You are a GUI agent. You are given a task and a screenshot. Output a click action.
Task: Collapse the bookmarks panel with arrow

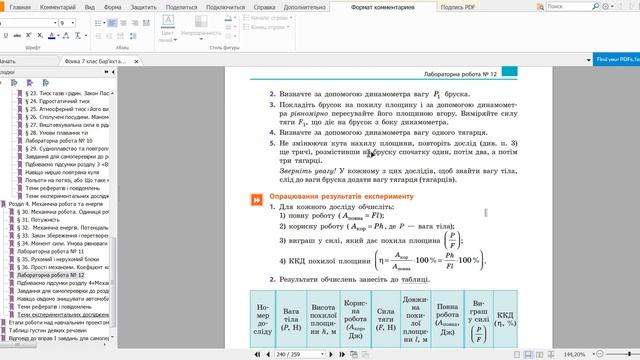(113, 72)
